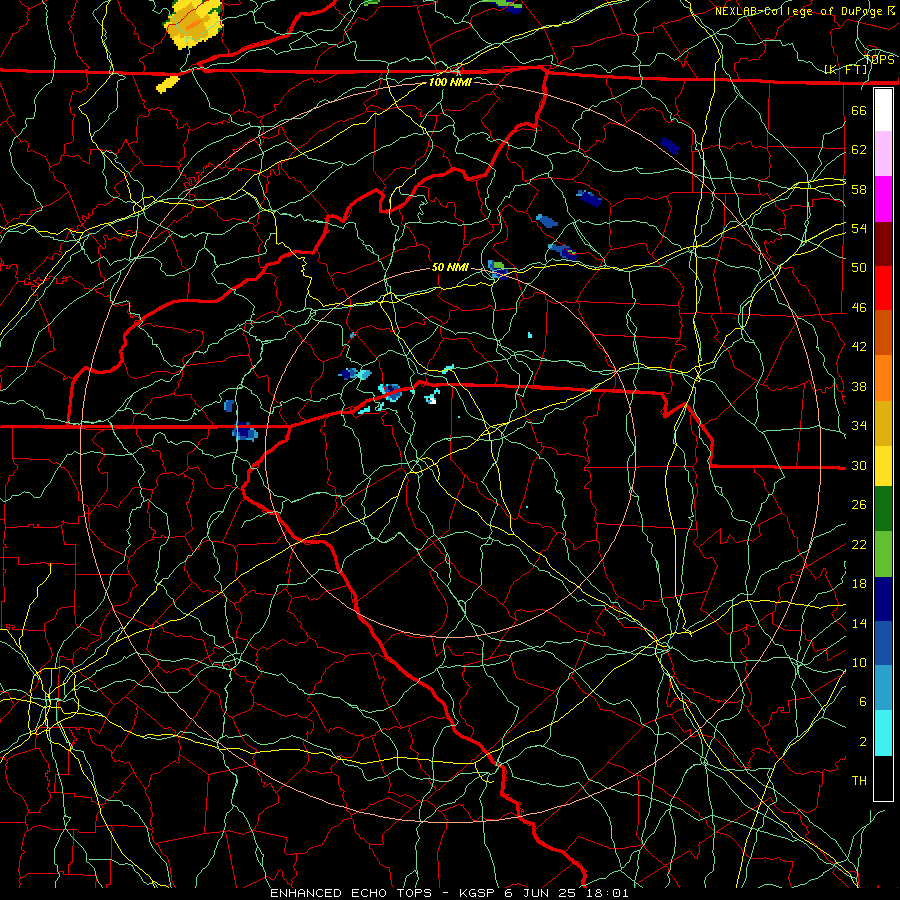Click the legend value 34

point(859,425)
